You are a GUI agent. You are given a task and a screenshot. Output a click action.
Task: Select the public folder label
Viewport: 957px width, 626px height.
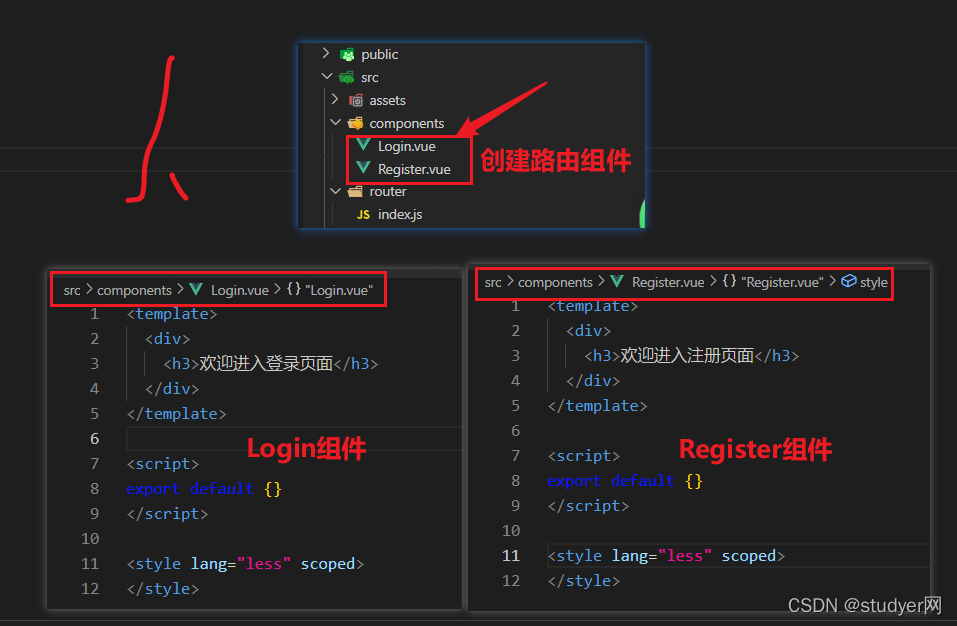[x=380, y=54]
